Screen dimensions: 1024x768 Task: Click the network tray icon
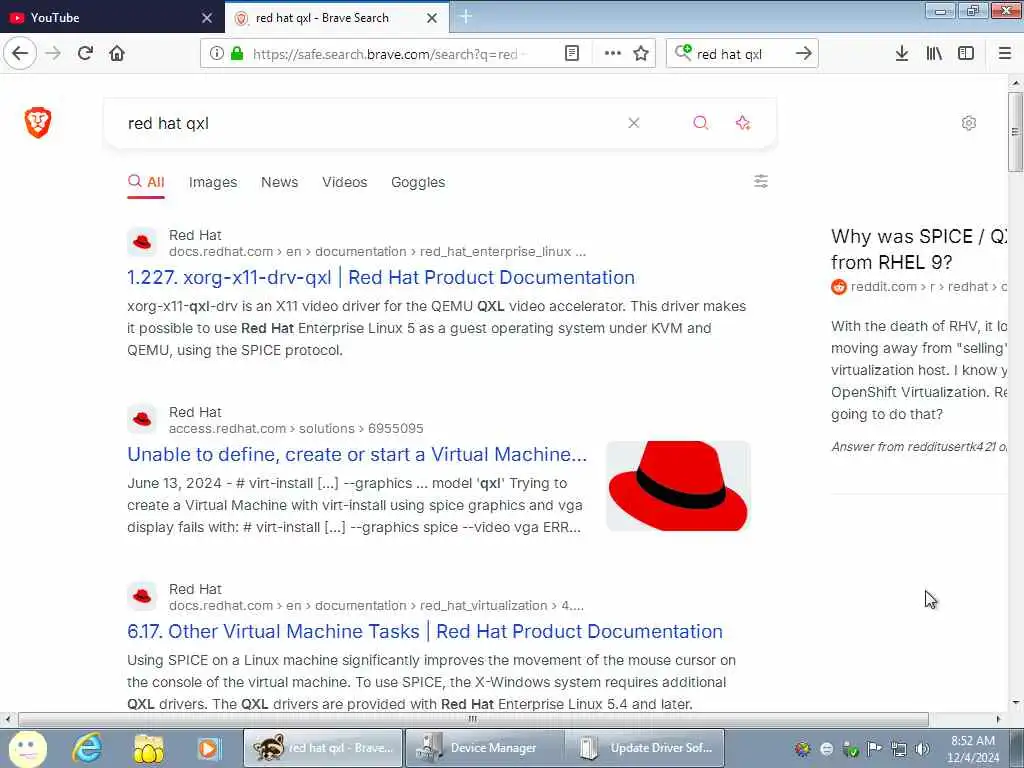pos(899,748)
